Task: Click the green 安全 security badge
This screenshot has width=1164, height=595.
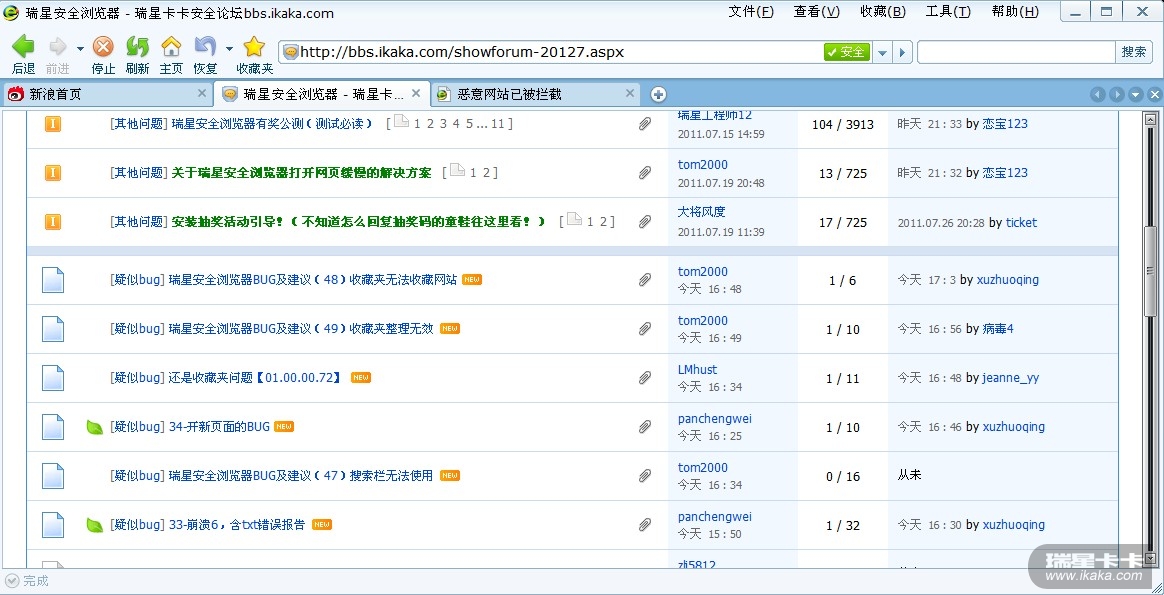Action: point(846,52)
